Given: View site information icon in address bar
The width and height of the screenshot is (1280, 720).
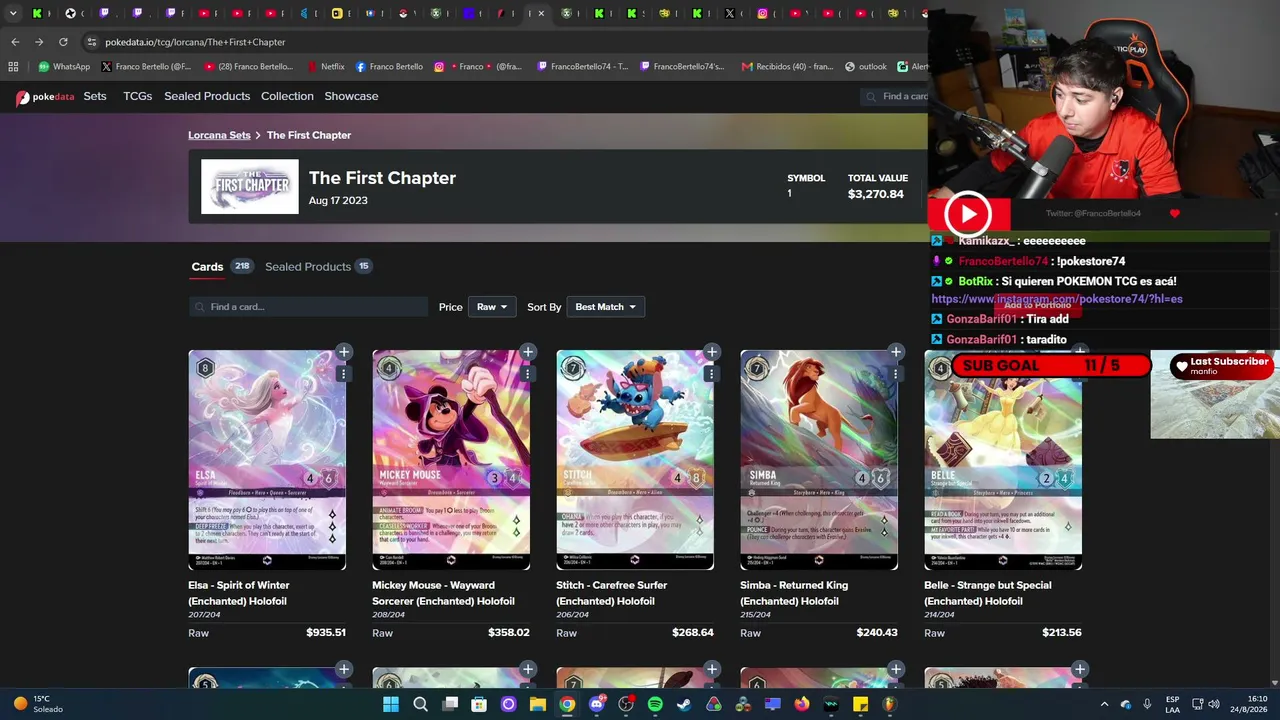Looking at the screenshot, I should (92, 42).
